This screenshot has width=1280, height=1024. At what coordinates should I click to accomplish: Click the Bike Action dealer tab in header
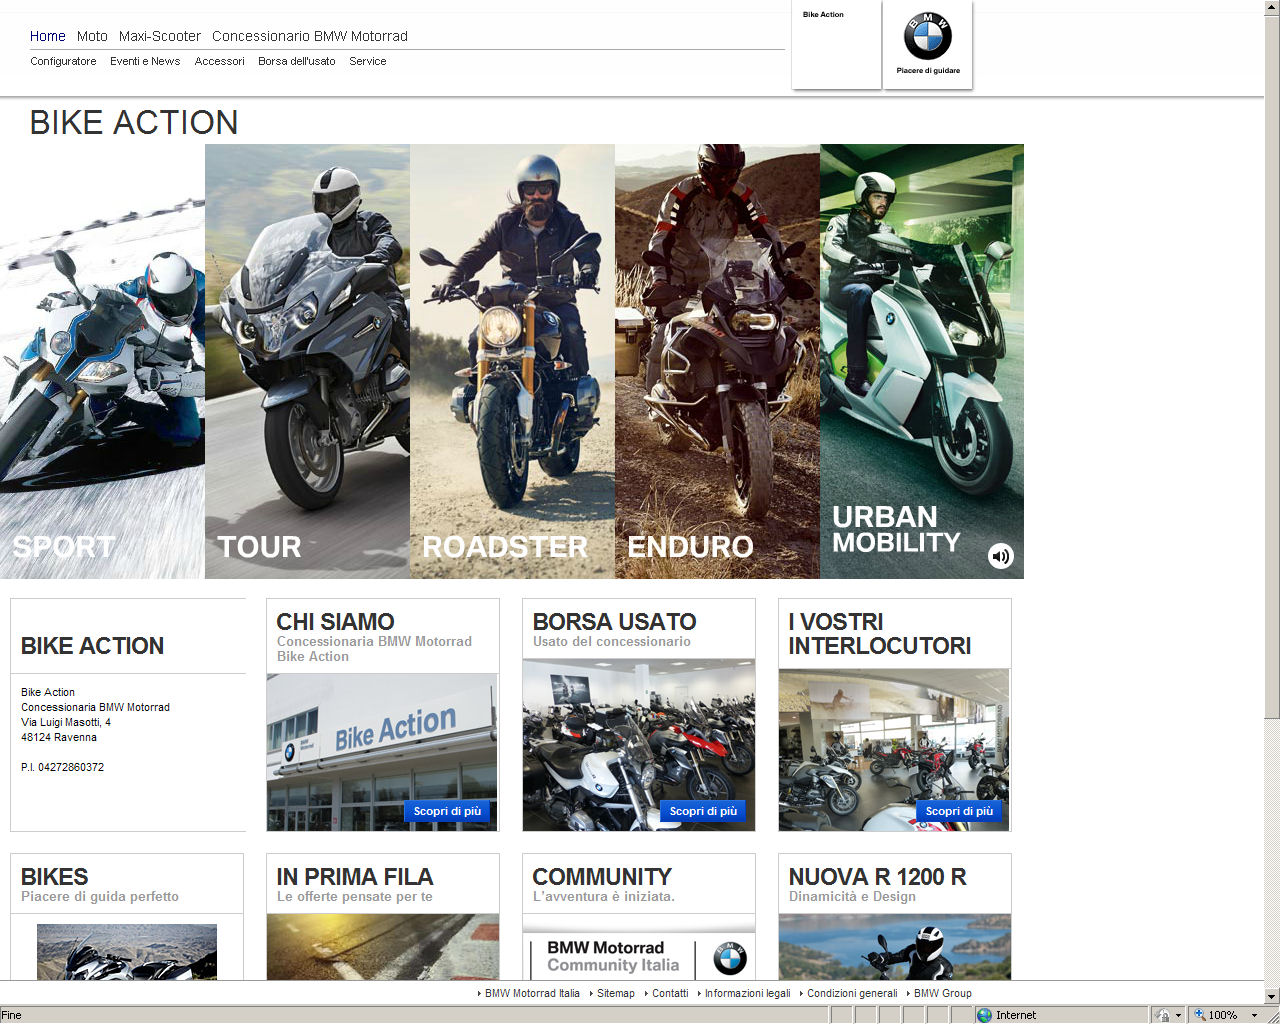point(836,45)
